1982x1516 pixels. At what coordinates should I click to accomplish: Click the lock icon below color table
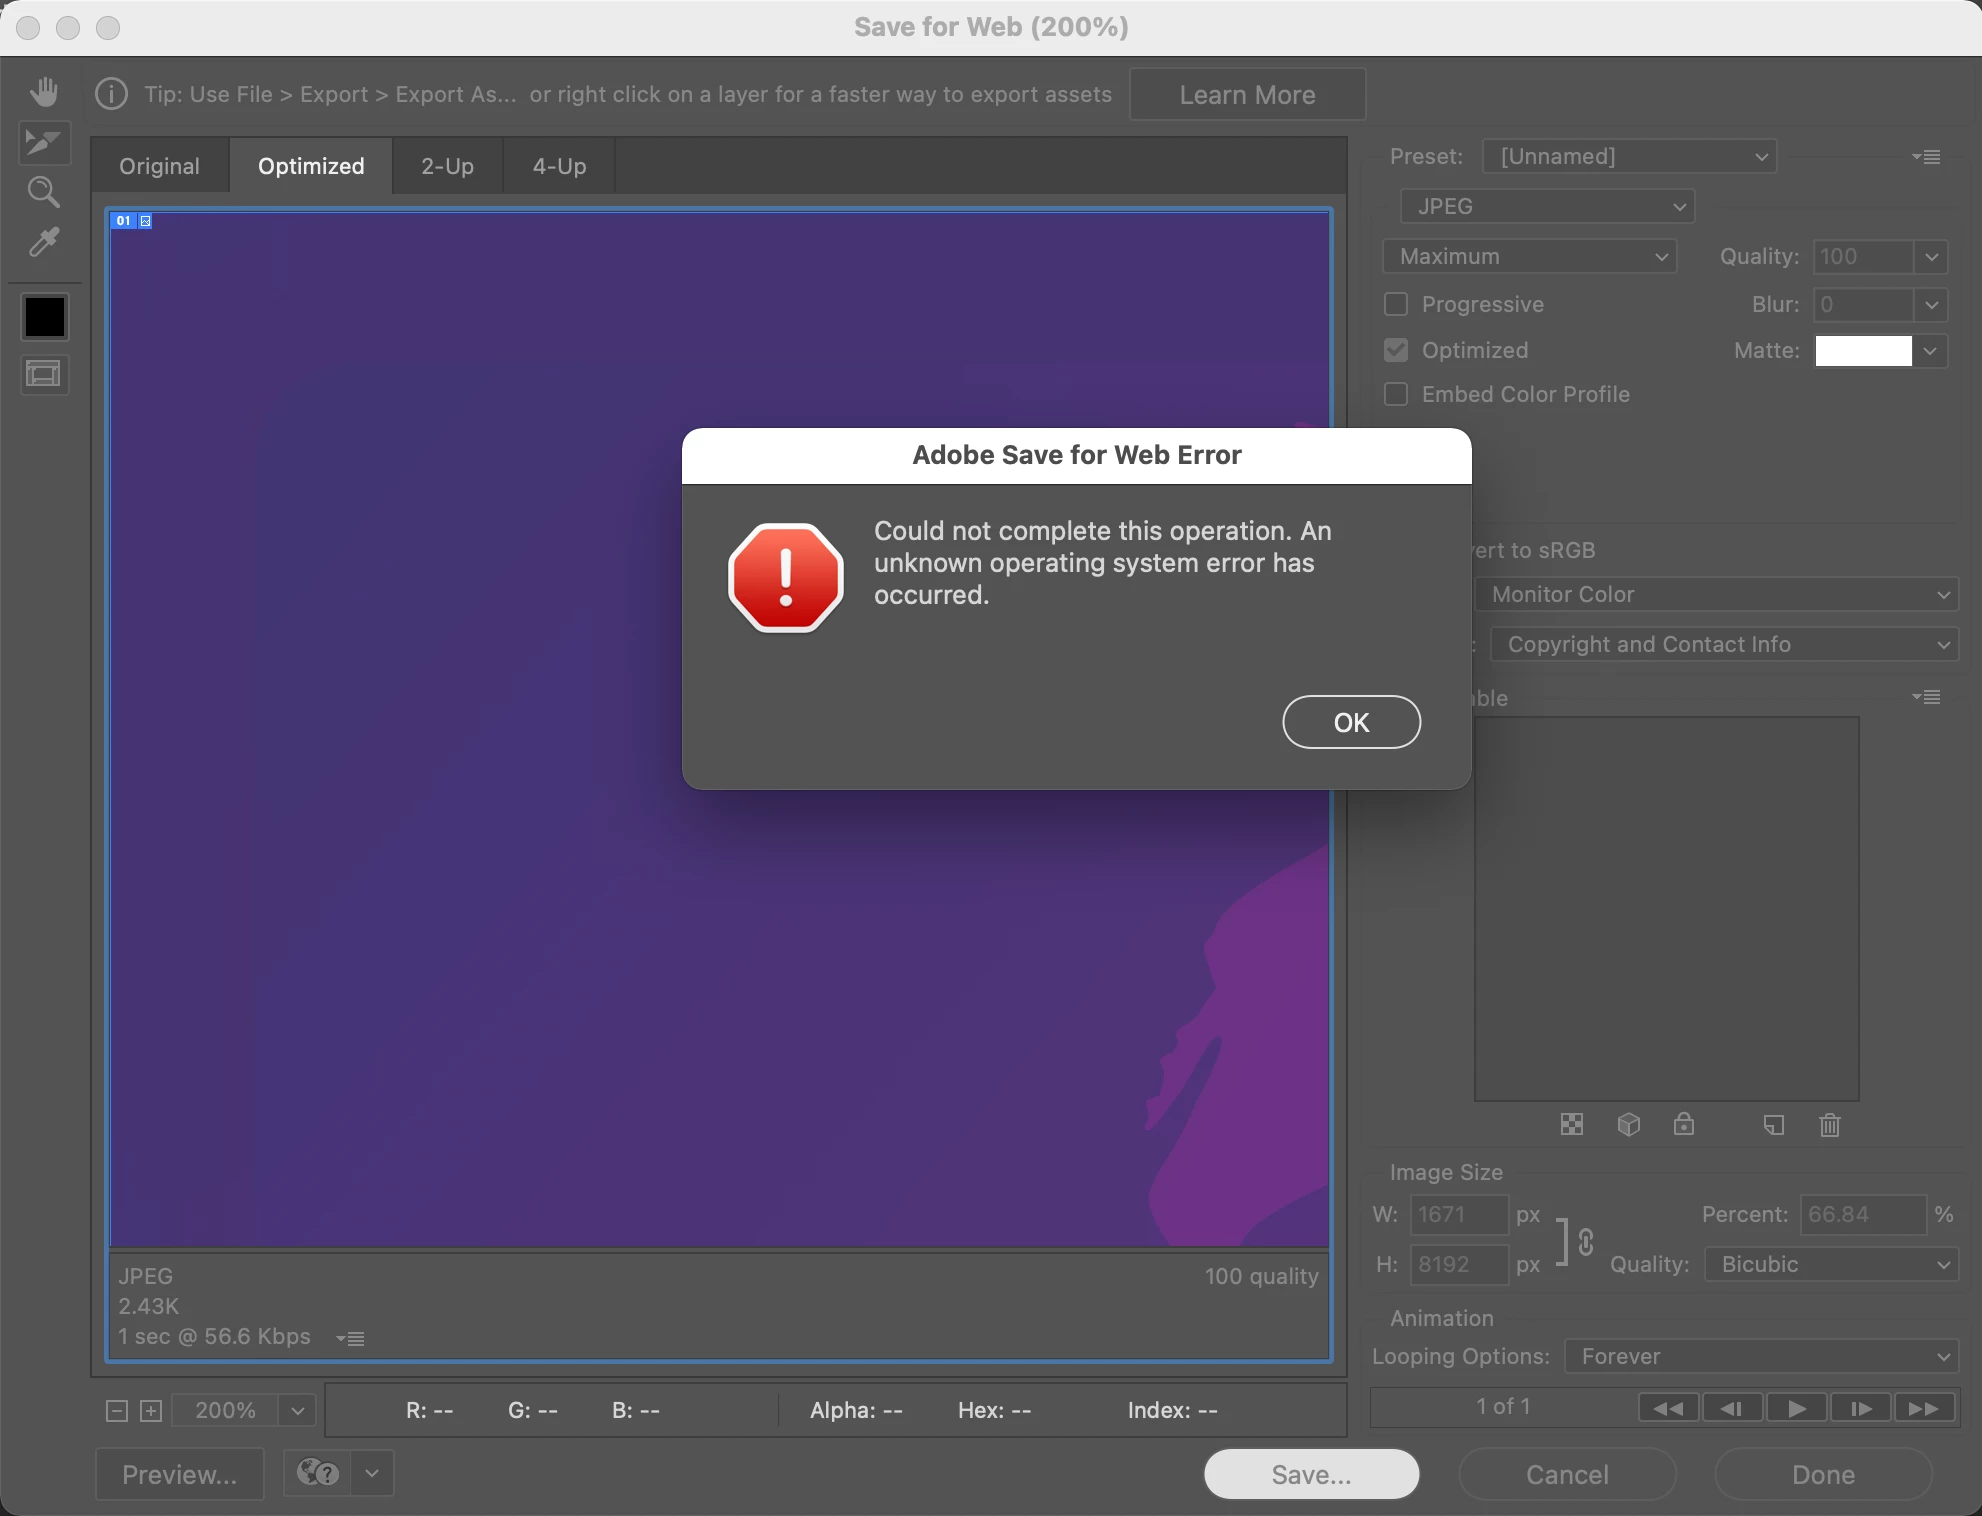pos(1684,1125)
